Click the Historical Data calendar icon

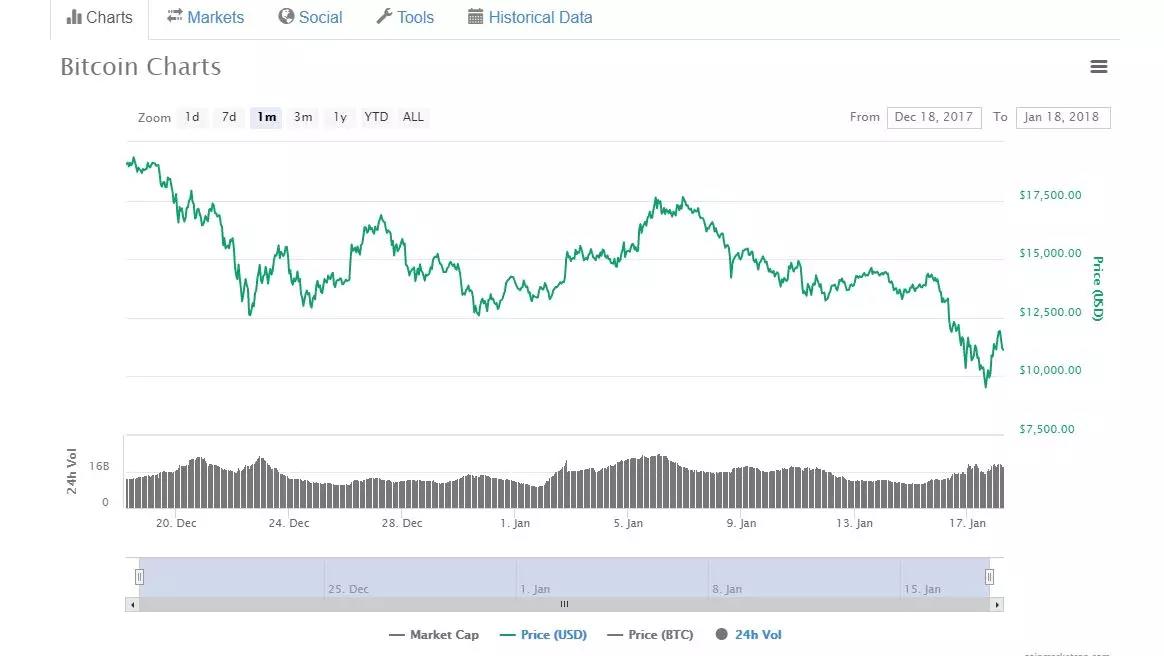476,17
